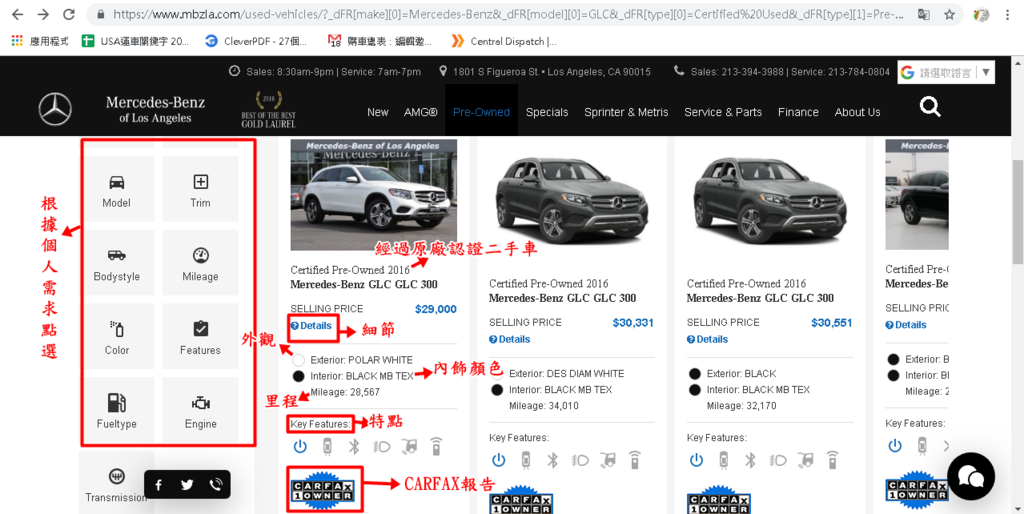Open the About Us menu item
Screen dimensions: 1024x514
click(x=857, y=112)
